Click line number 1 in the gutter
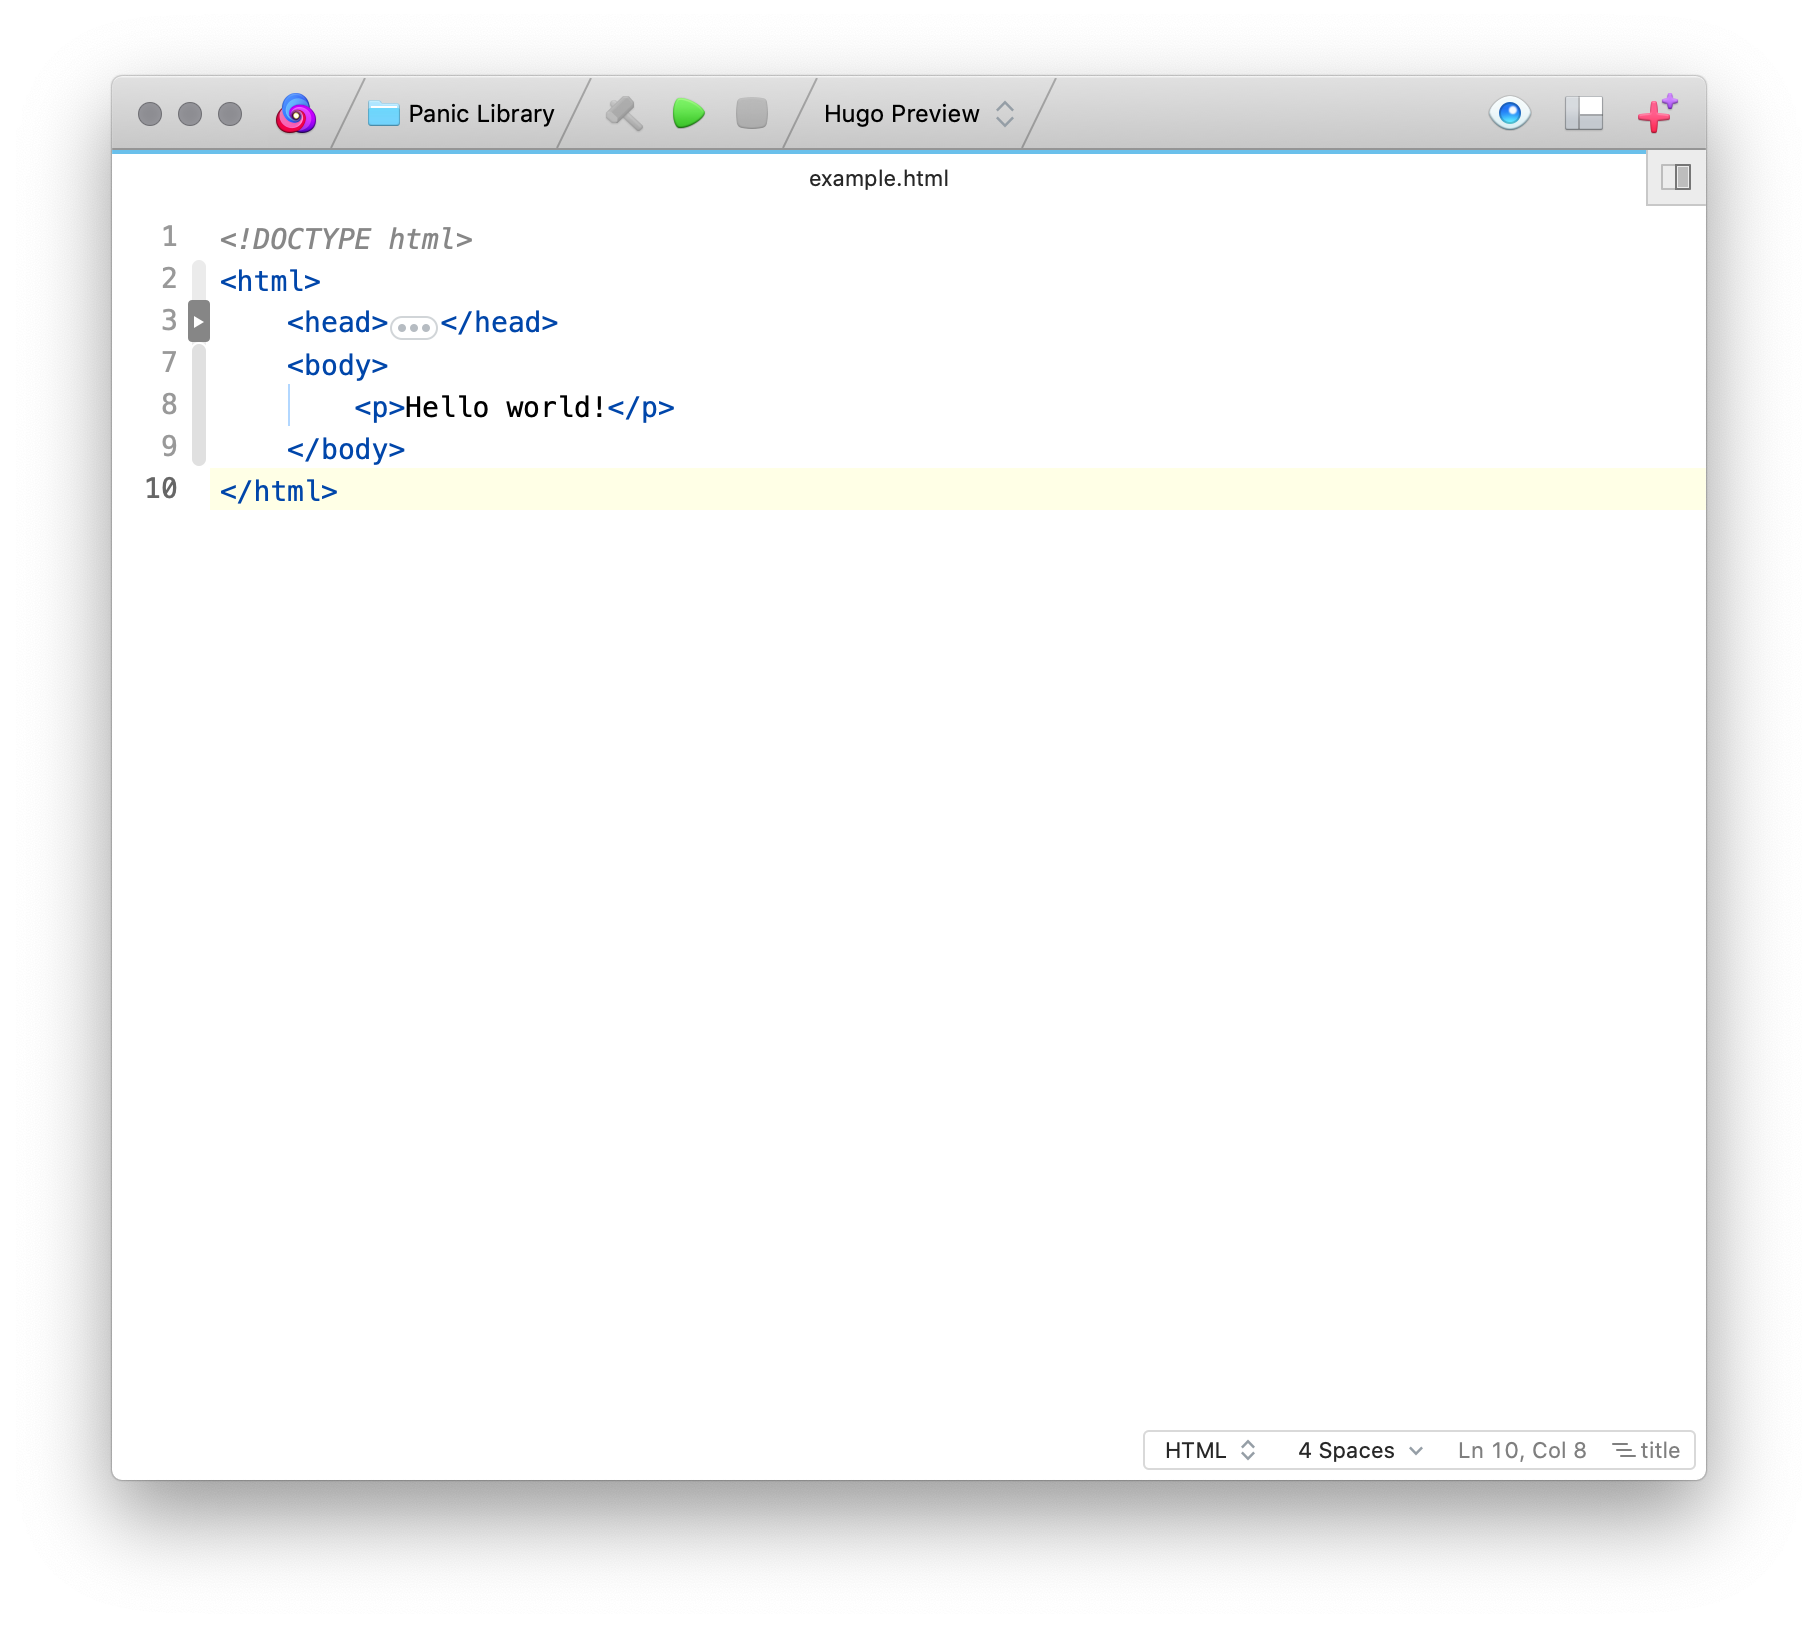The image size is (1818, 1628). [169, 237]
